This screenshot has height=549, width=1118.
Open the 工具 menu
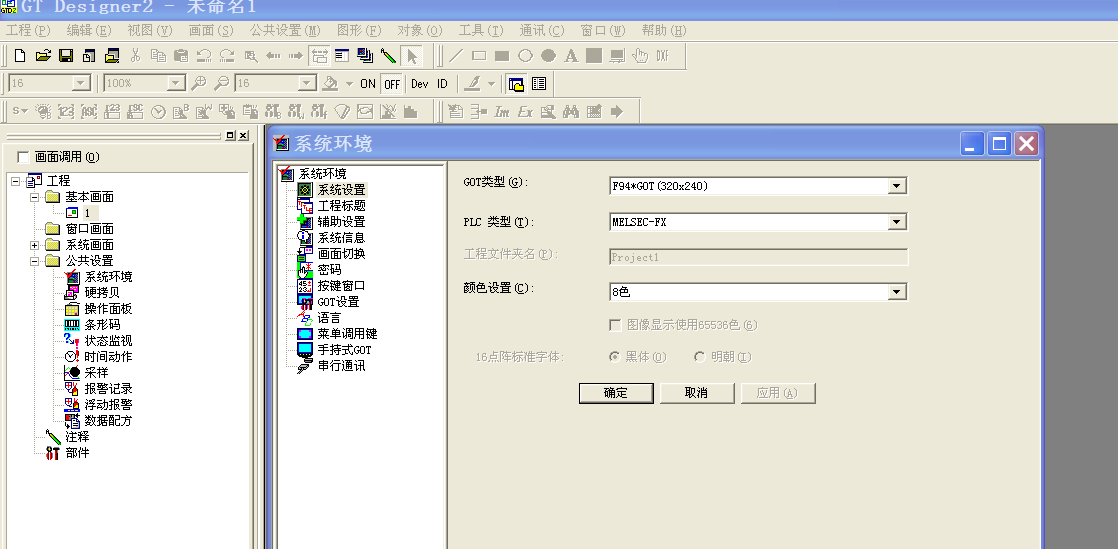click(480, 31)
